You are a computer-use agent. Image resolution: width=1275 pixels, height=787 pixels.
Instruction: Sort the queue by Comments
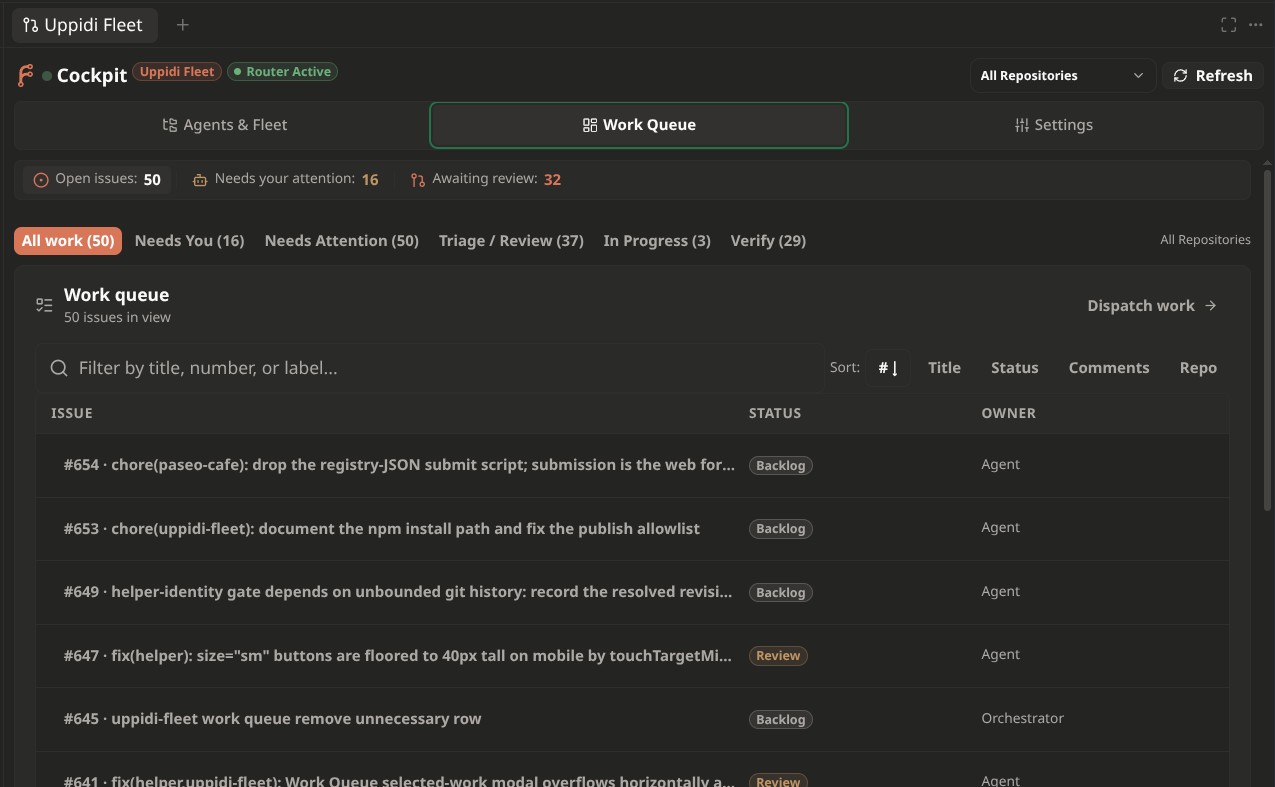tap(1109, 368)
